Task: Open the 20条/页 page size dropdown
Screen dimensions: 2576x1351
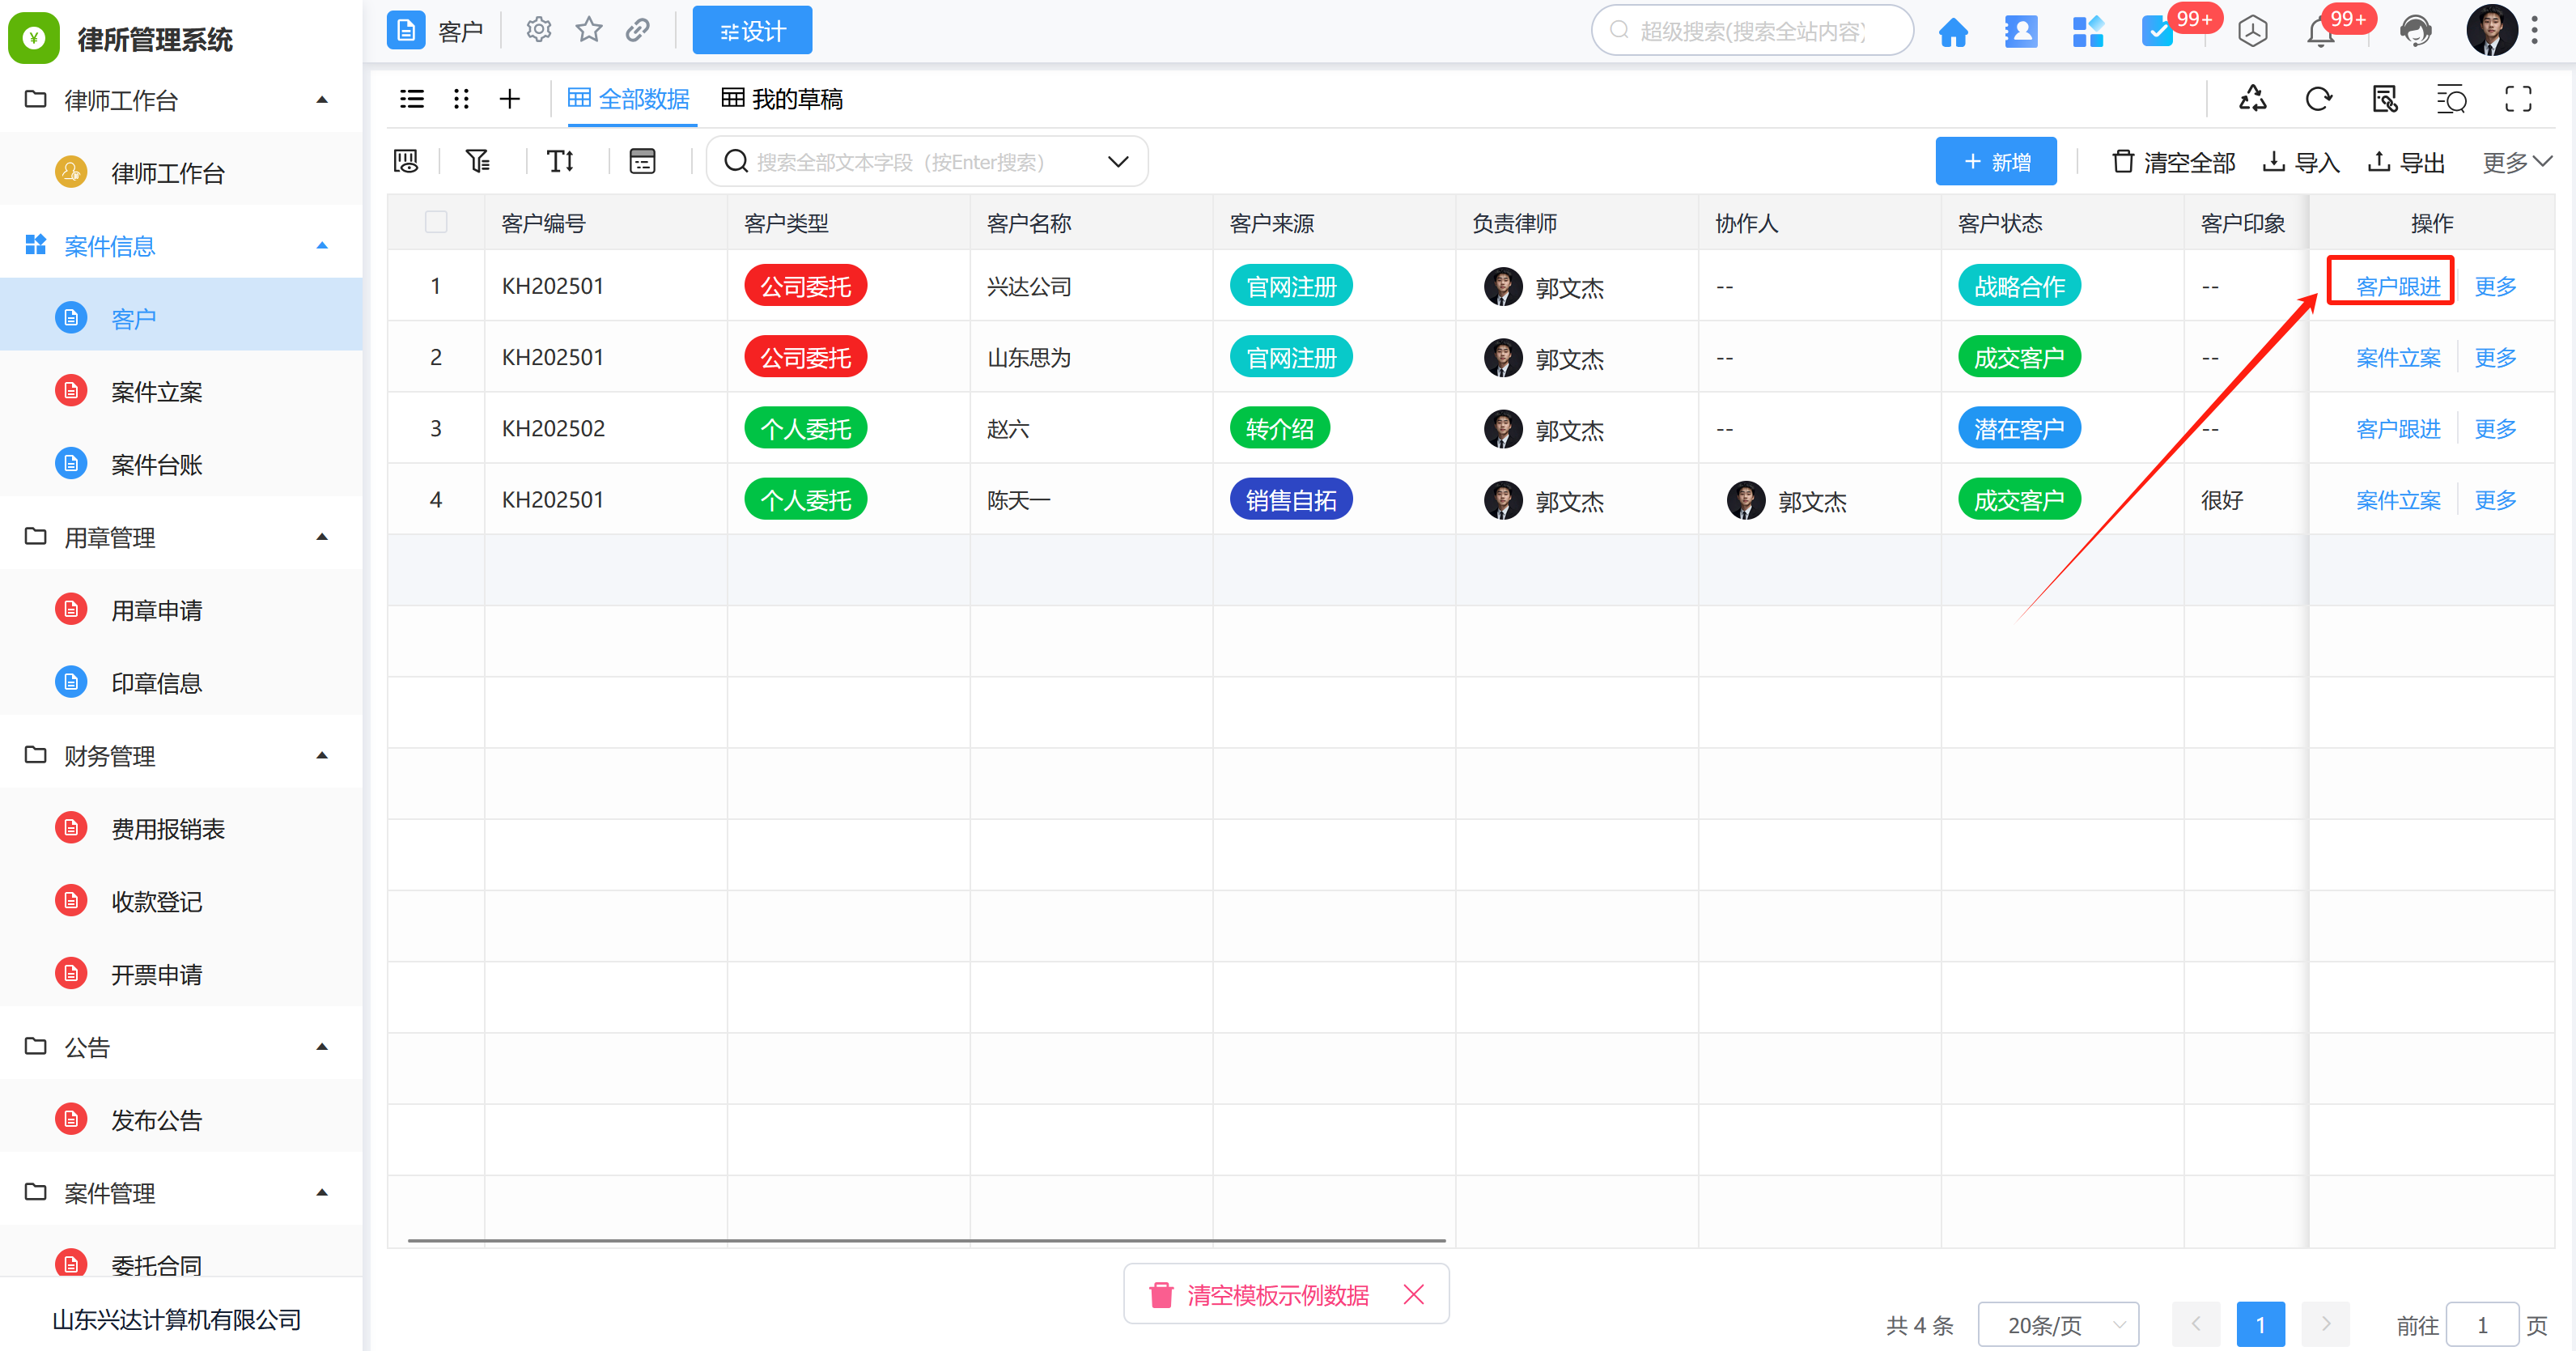Action: coord(2058,1324)
